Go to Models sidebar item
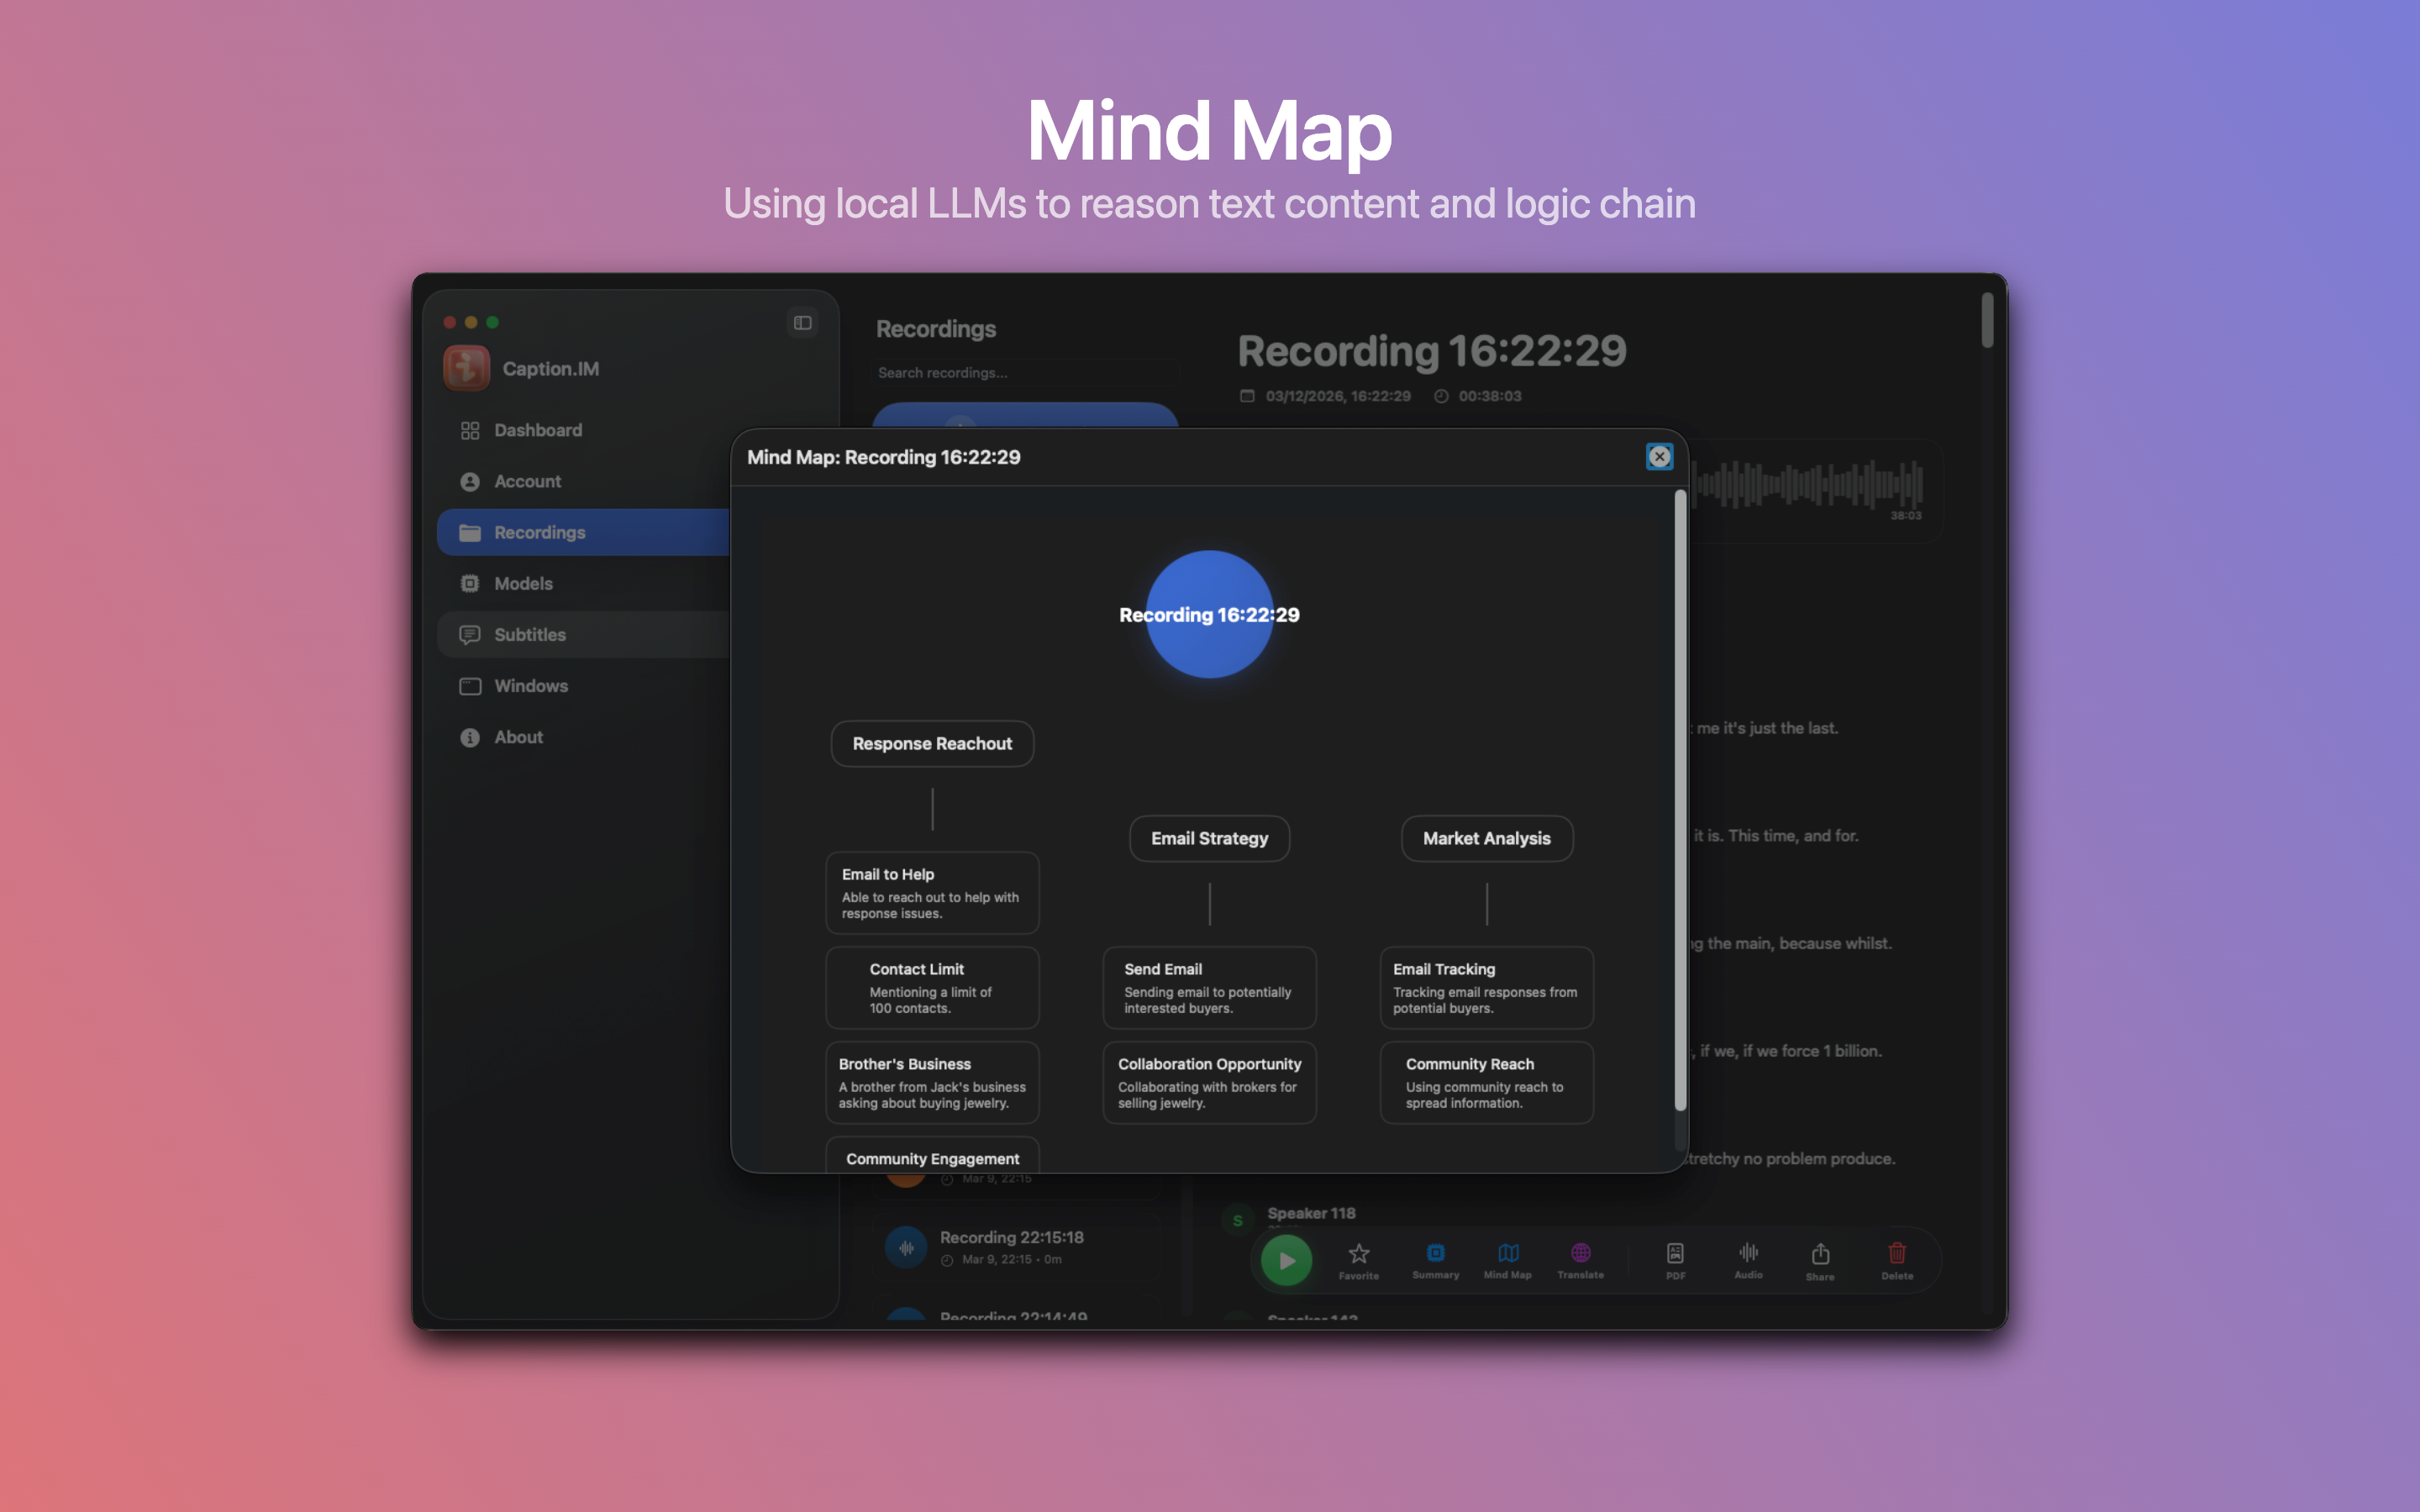 pos(522,583)
